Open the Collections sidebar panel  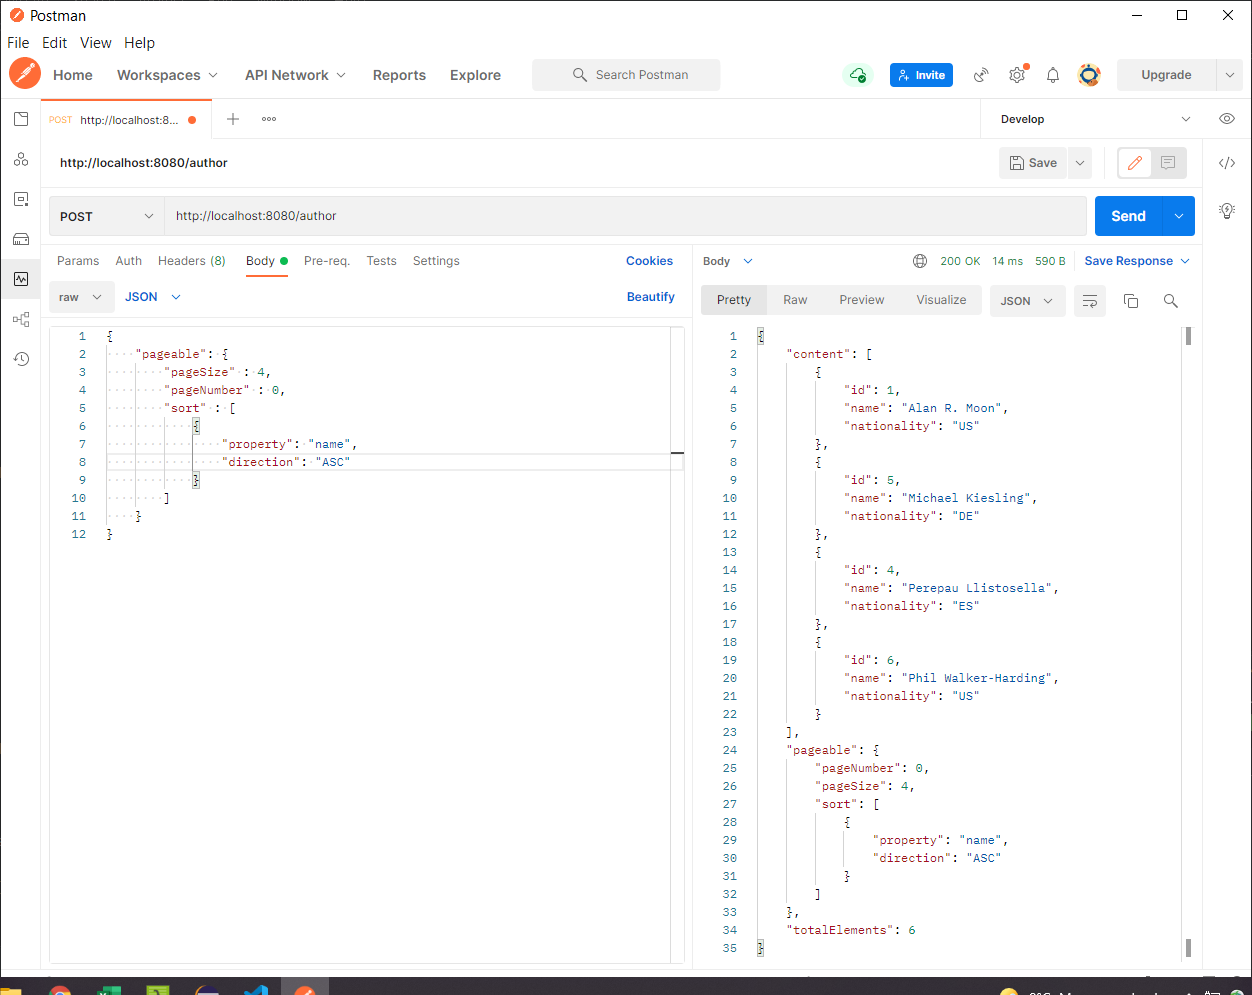(21, 118)
